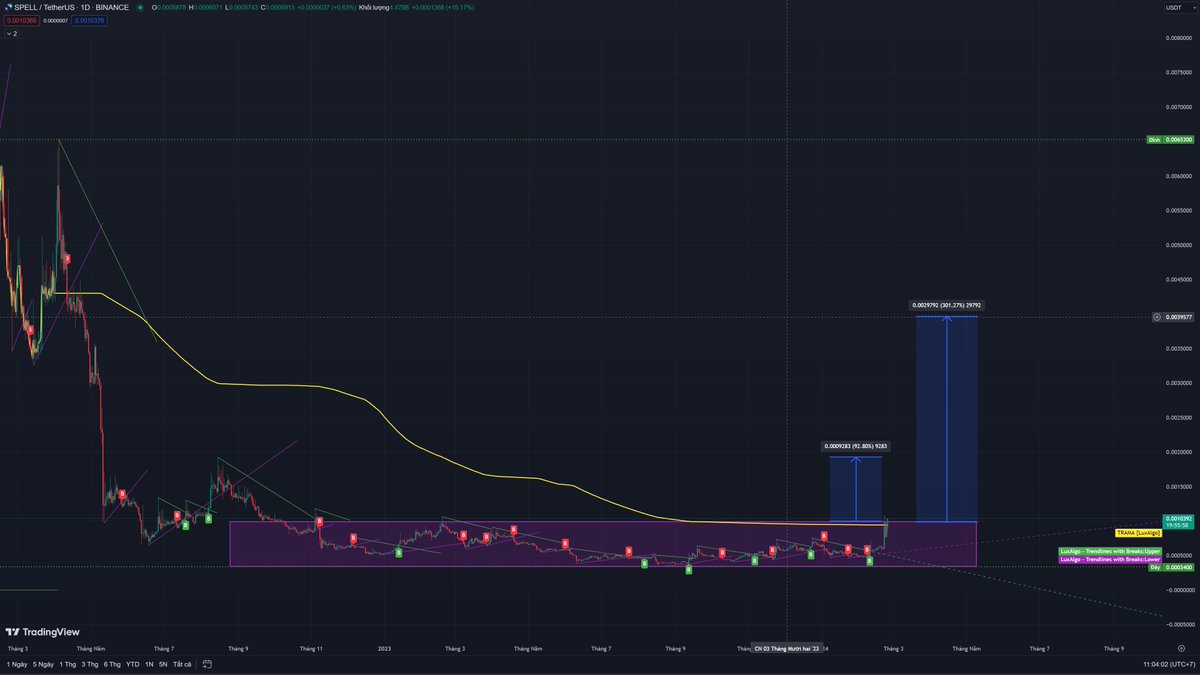Click the Đáy 0.0003400 low price label

click(x=1171, y=567)
